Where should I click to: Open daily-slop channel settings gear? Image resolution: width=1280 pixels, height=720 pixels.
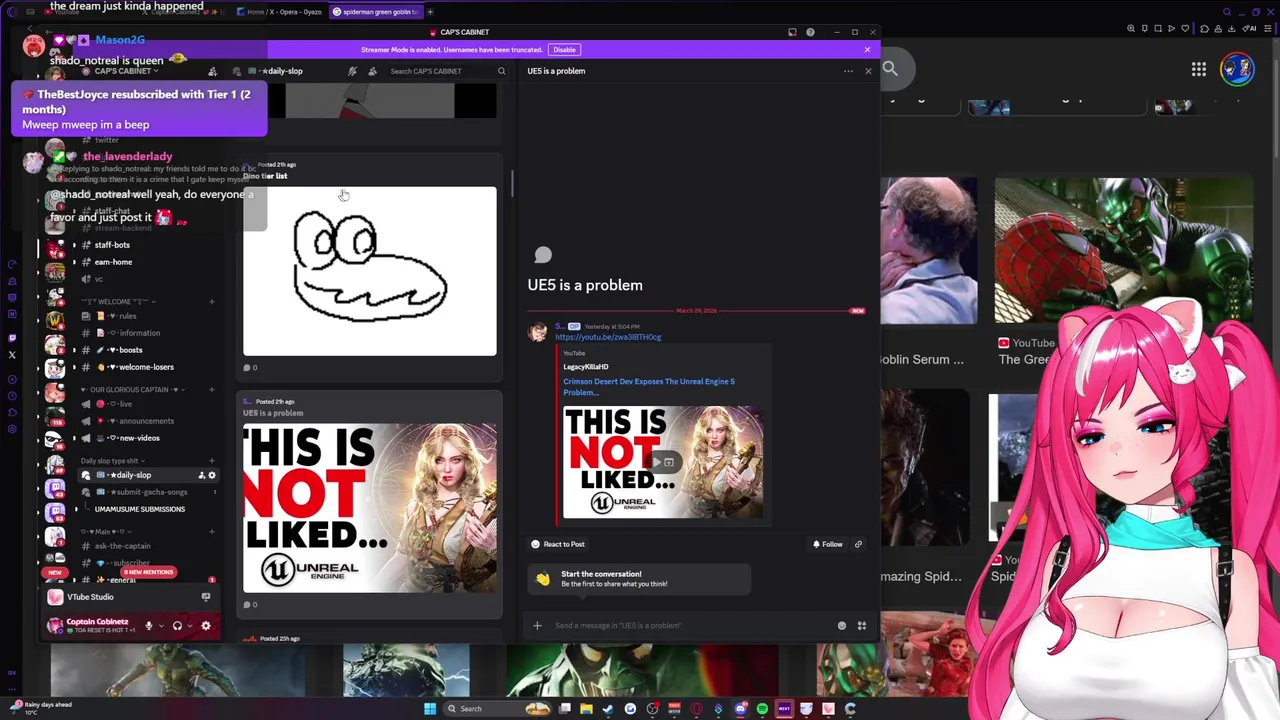211,476
